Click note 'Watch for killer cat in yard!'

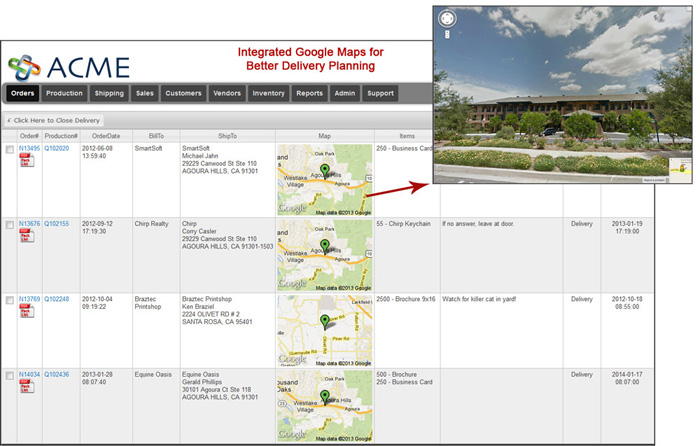[x=479, y=299]
